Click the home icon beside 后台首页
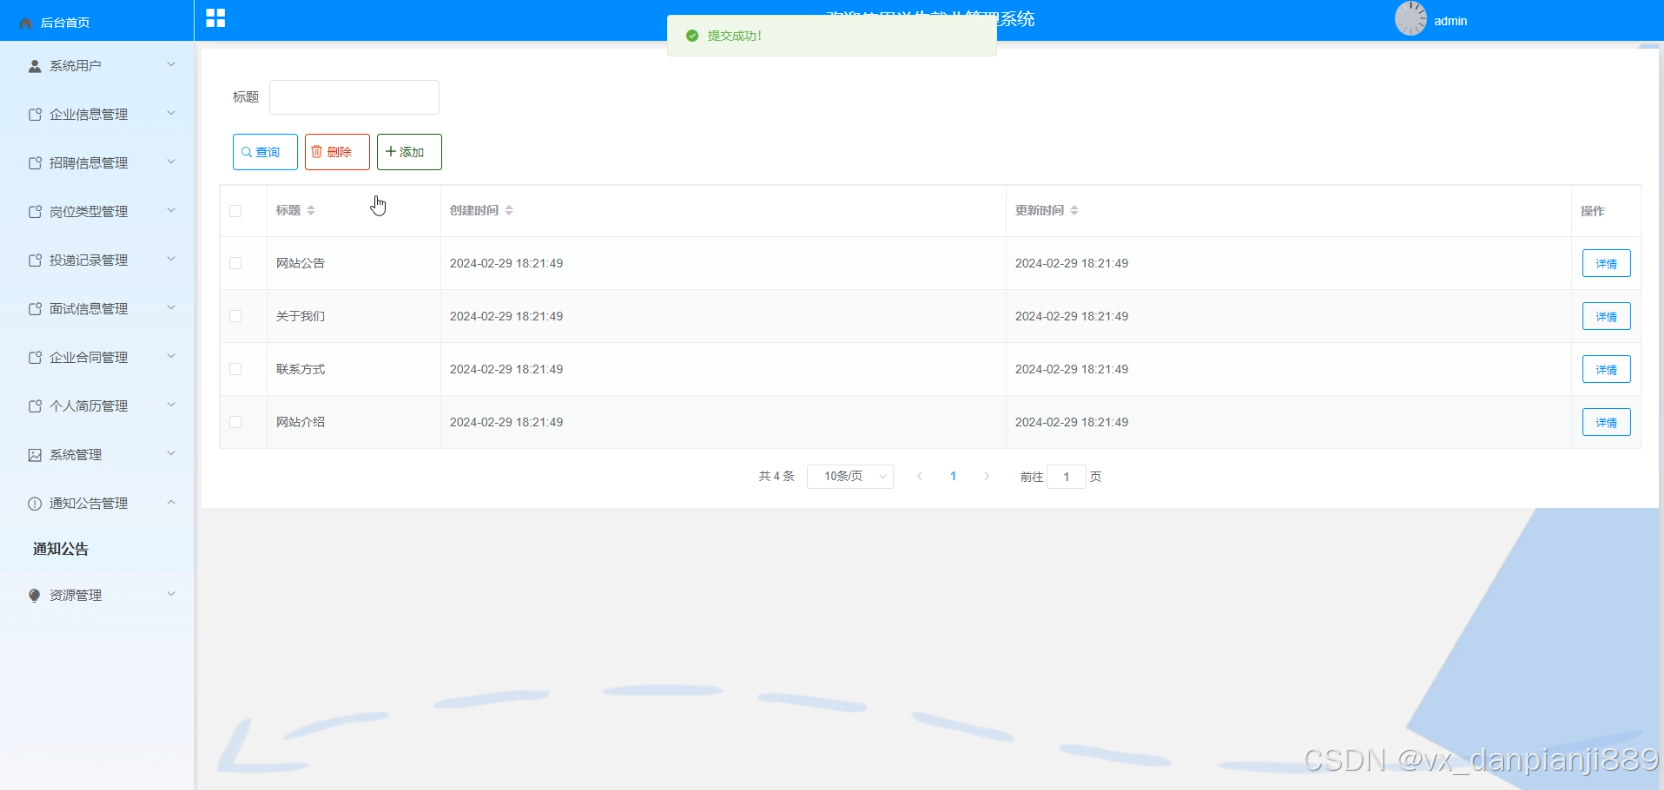This screenshot has width=1664, height=790. pyautogui.click(x=26, y=22)
